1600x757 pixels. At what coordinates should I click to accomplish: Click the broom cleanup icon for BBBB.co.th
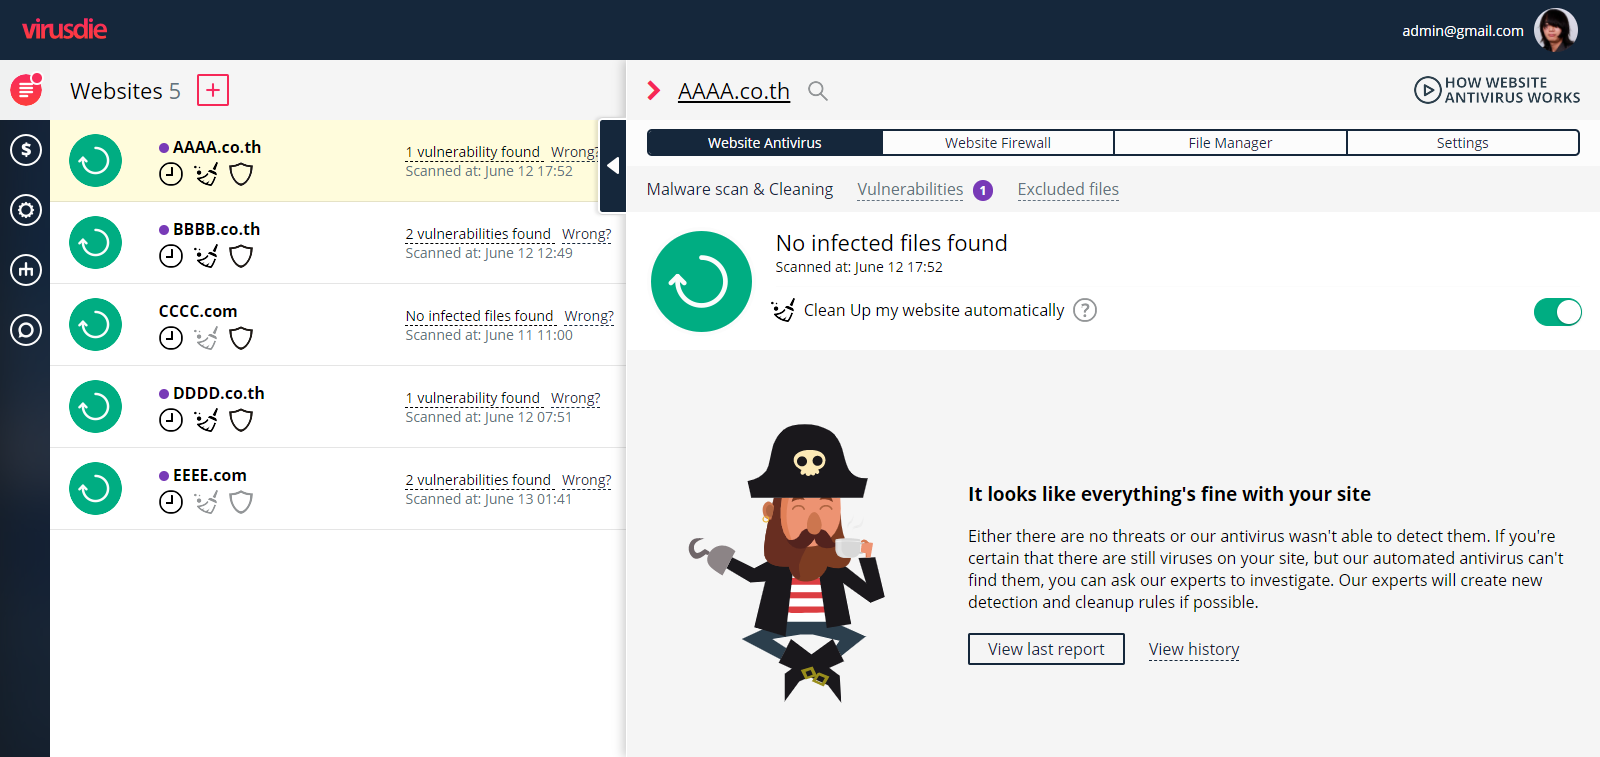(206, 256)
